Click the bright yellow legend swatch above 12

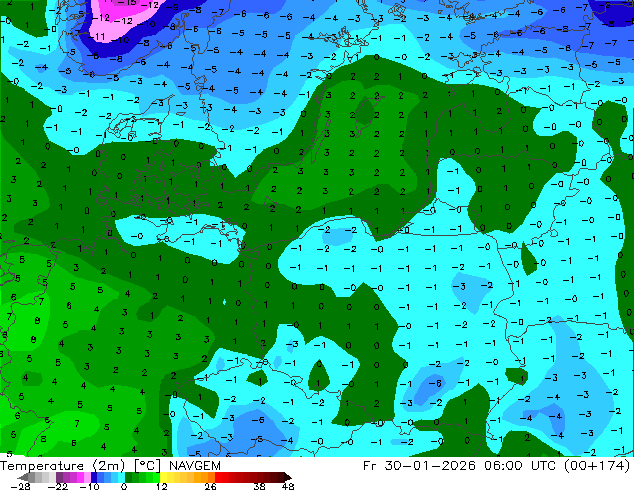pos(164,477)
